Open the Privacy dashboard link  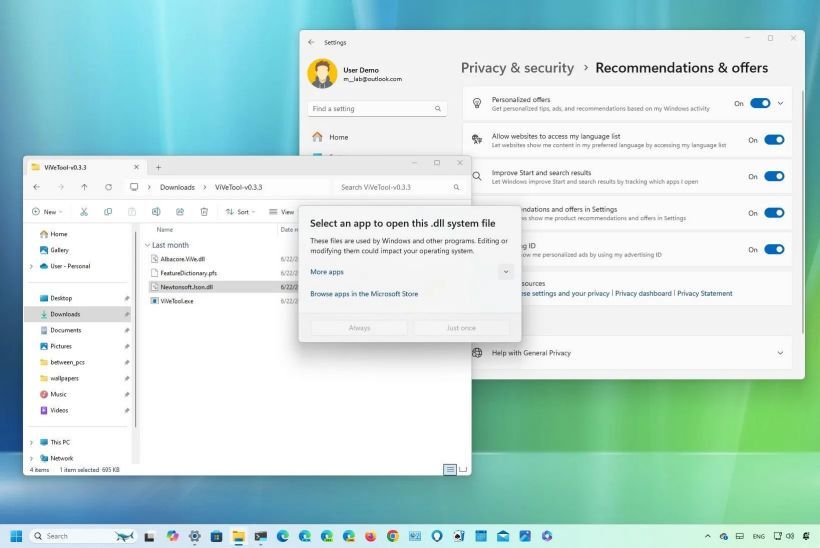click(x=642, y=294)
